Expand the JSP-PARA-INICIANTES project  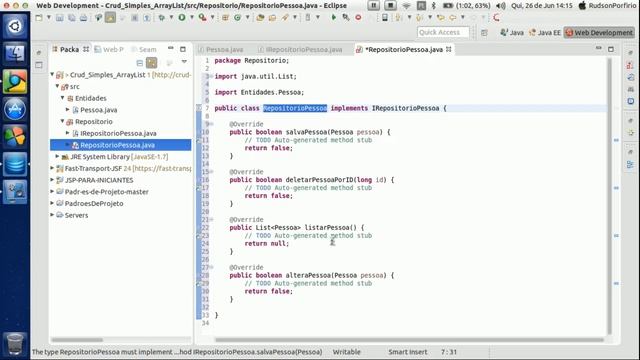(x=52, y=180)
